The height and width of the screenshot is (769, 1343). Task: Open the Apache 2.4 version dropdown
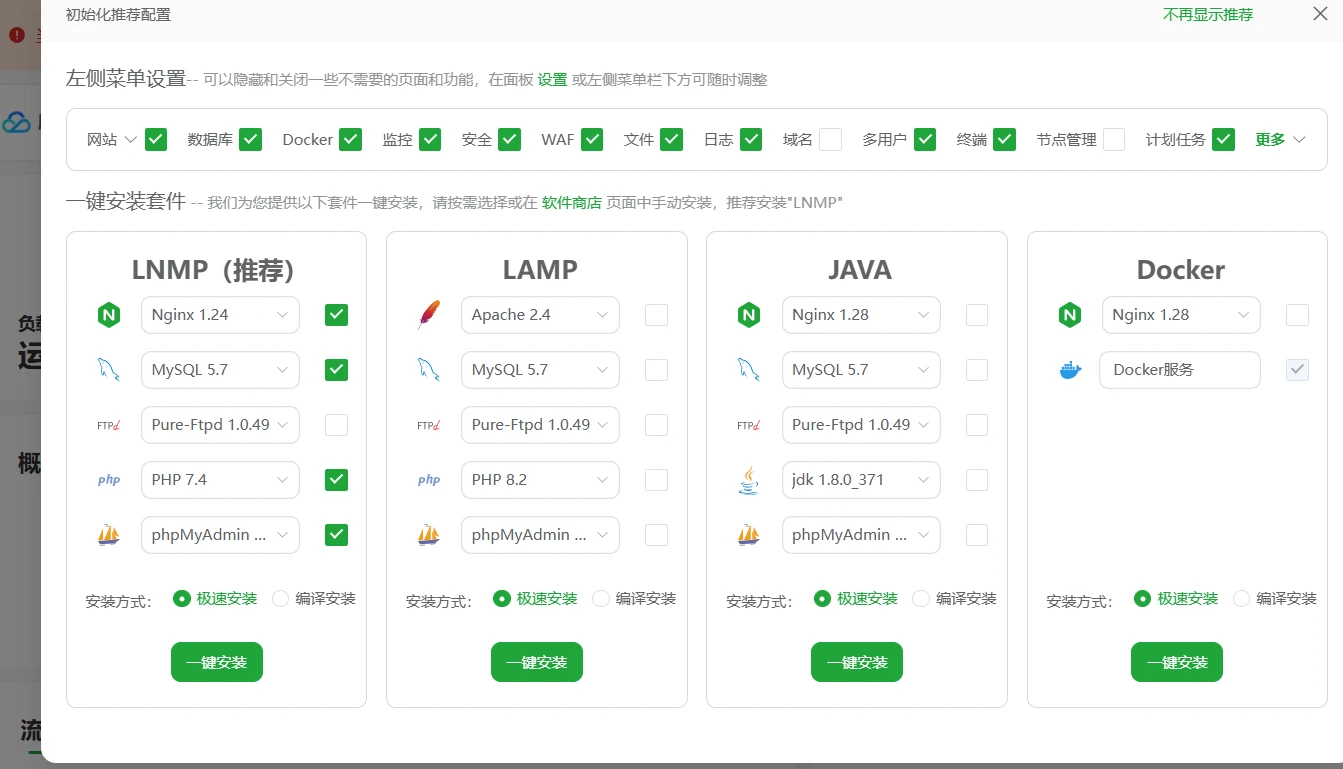pyautogui.click(x=540, y=315)
